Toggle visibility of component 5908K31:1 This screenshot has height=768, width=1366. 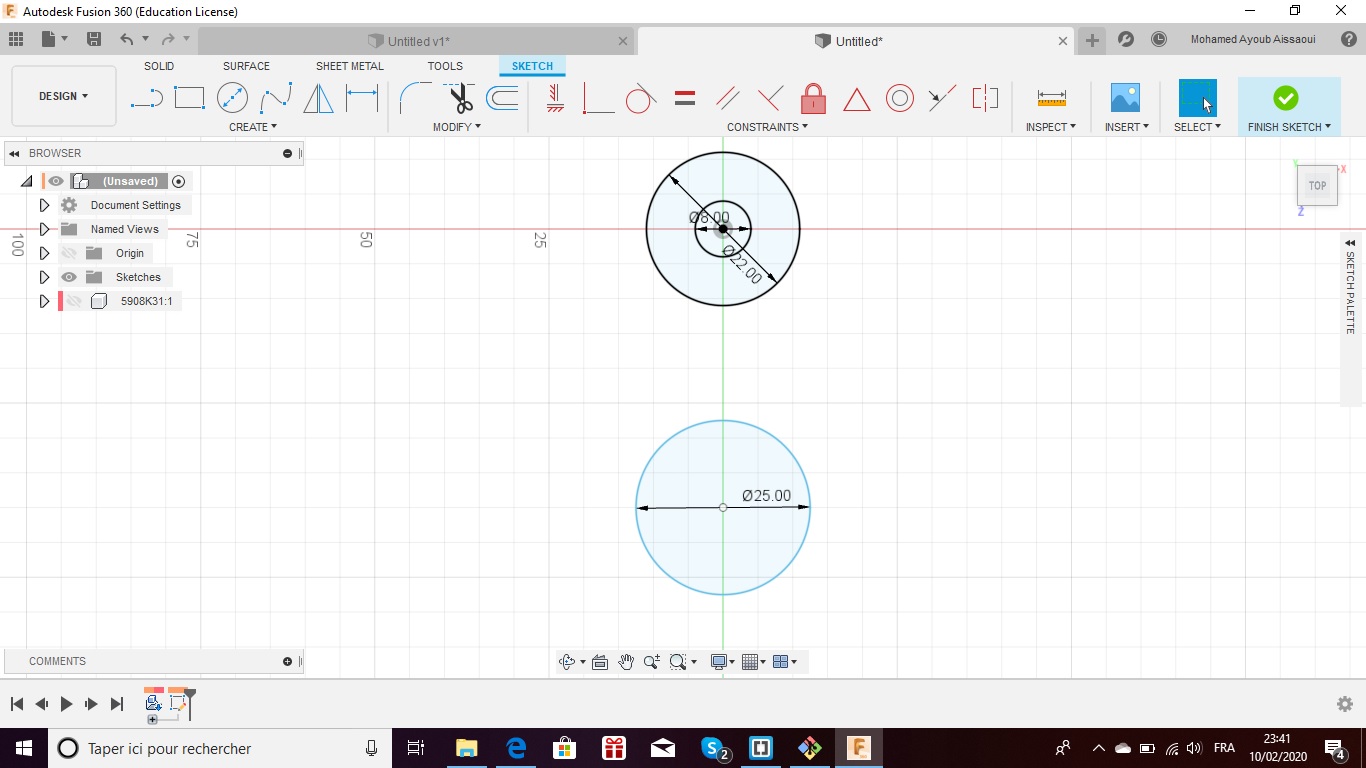coord(74,301)
